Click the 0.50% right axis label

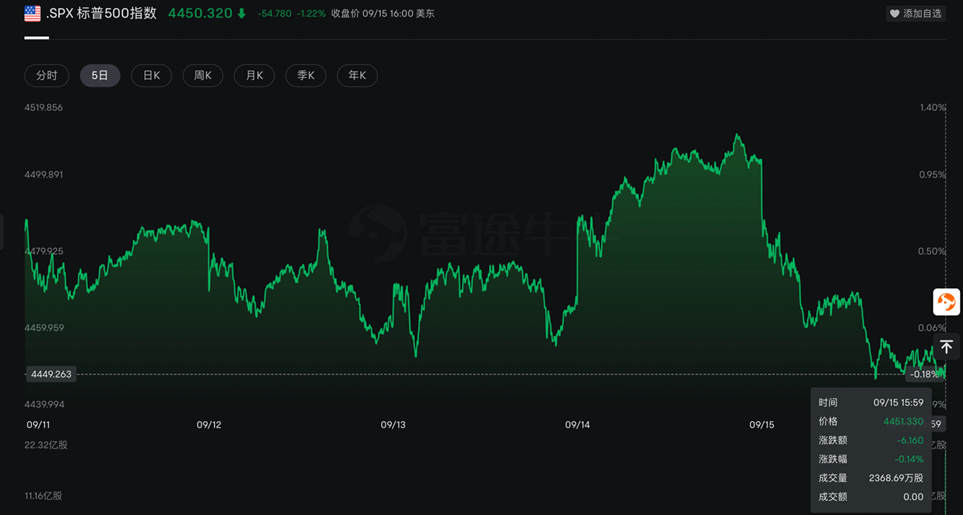pyautogui.click(x=932, y=251)
